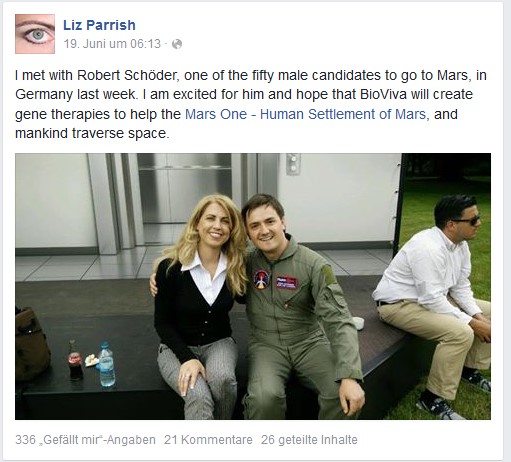View the 336 Gefällt mir-Angaben list

coord(85,440)
